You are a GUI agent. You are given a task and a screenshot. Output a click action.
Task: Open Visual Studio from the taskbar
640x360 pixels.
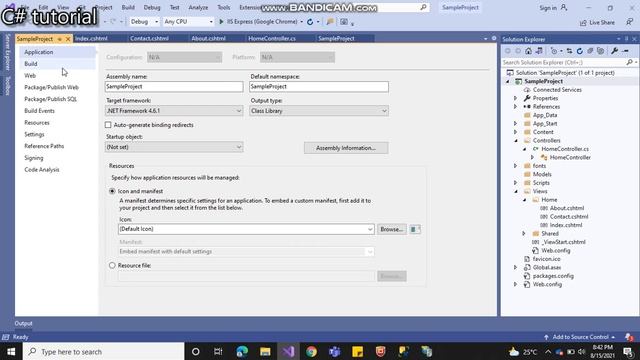click(x=288, y=351)
